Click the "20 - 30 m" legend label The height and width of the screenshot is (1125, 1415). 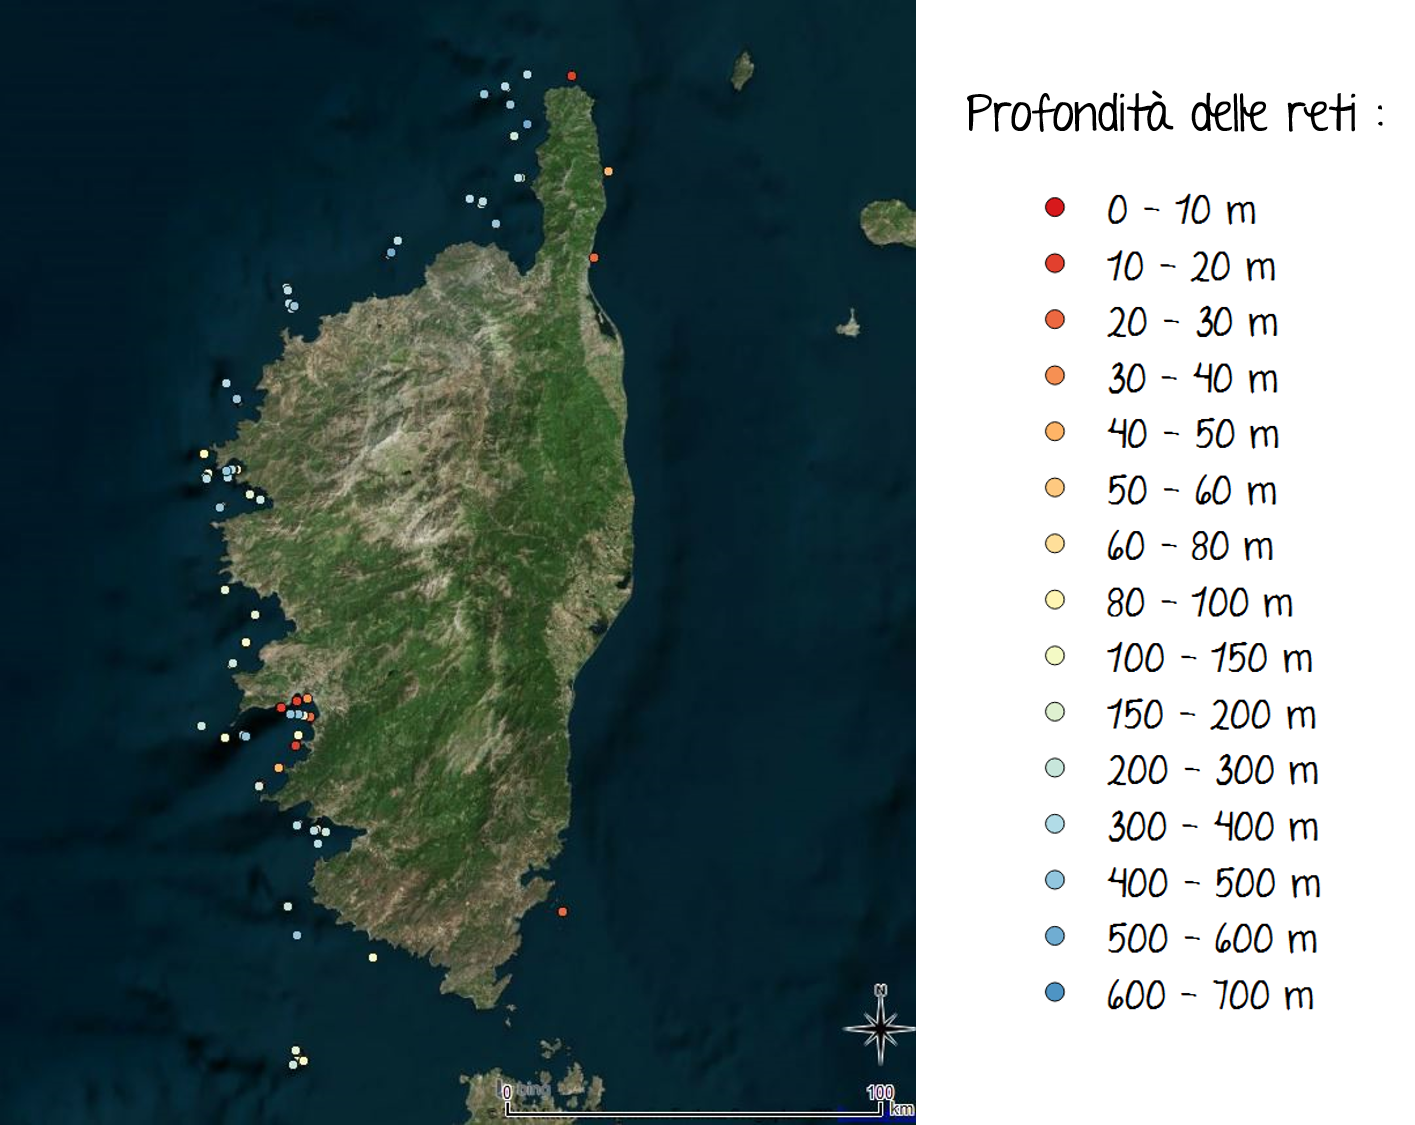click(1192, 322)
